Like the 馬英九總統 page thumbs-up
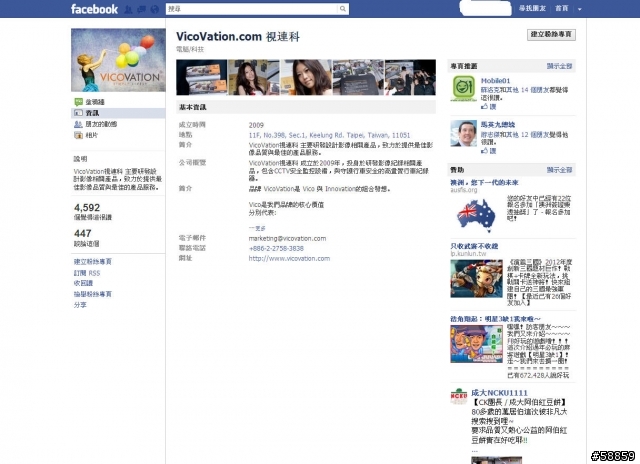 tap(489, 151)
